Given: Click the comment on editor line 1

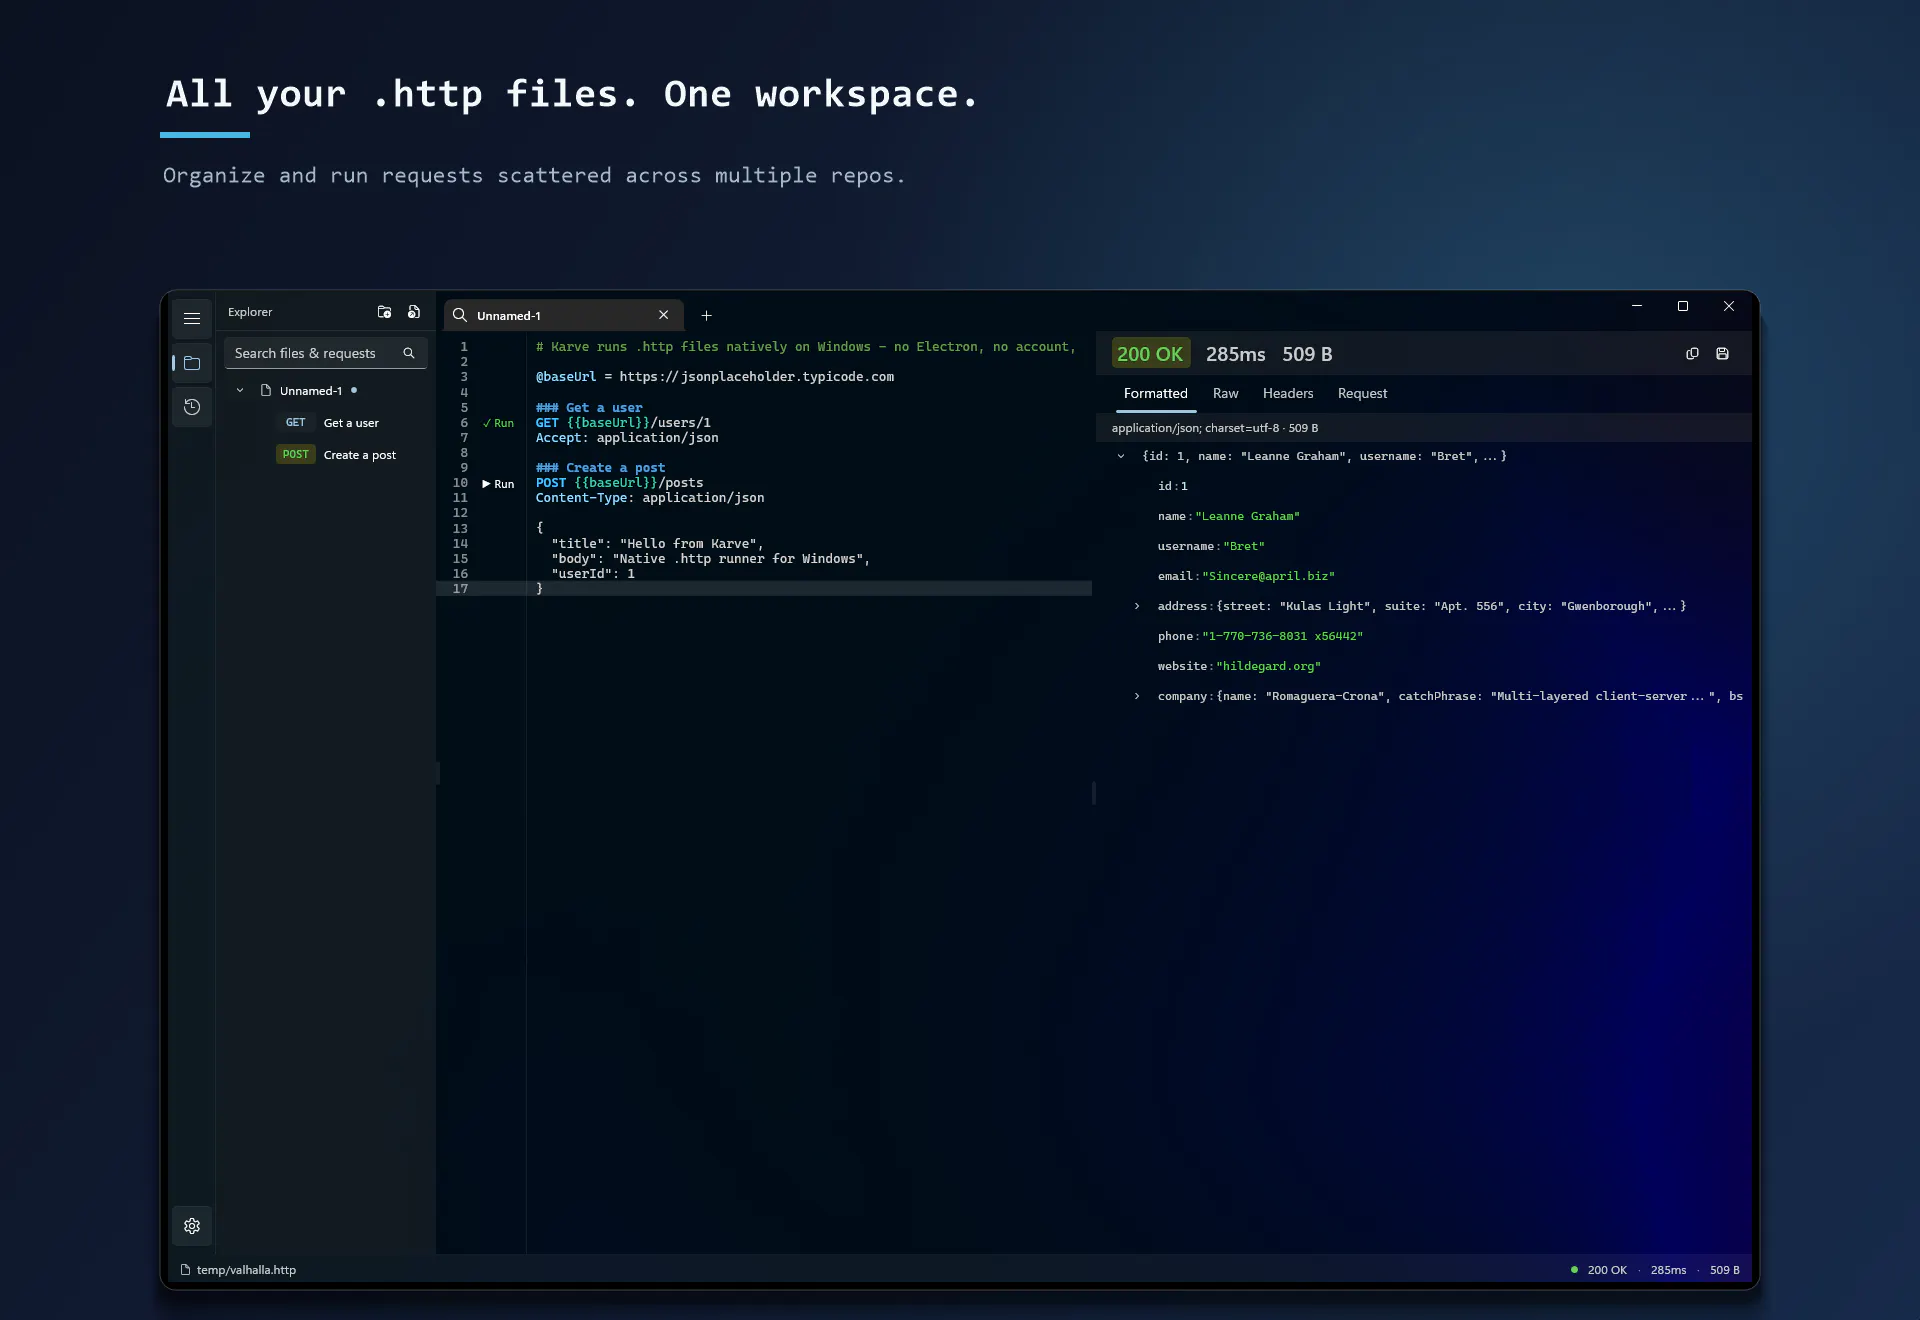Looking at the screenshot, I should pyautogui.click(x=805, y=347).
